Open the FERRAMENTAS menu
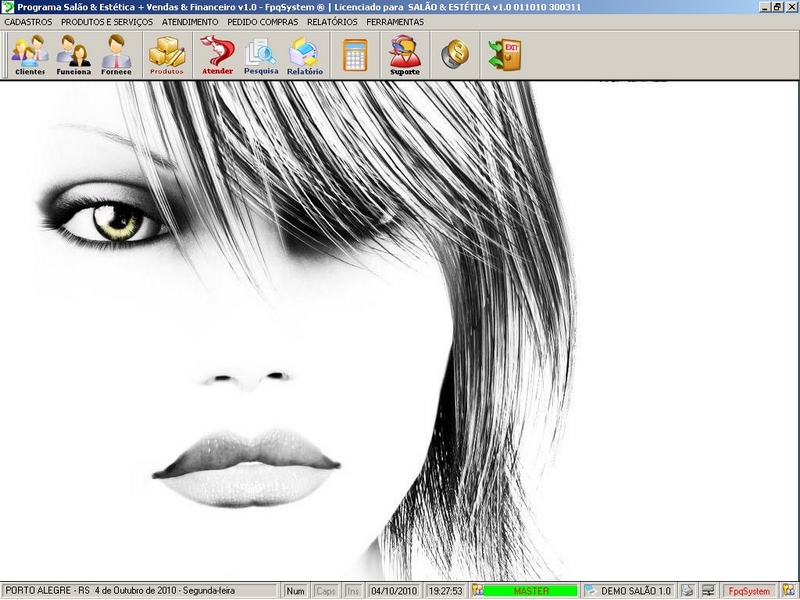Viewport: 800px width, 600px height. (x=395, y=22)
